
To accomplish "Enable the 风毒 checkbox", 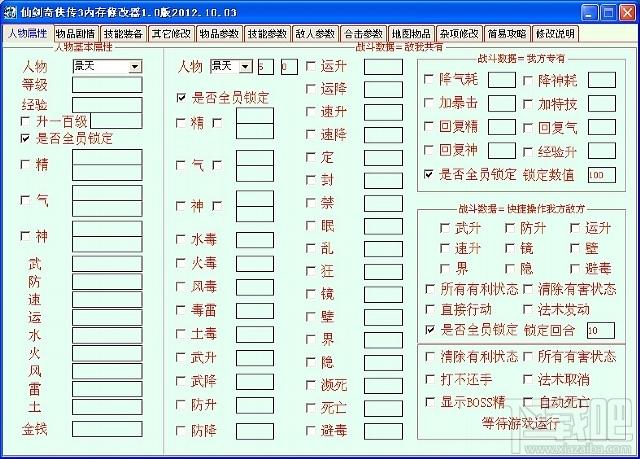I will point(180,286).
